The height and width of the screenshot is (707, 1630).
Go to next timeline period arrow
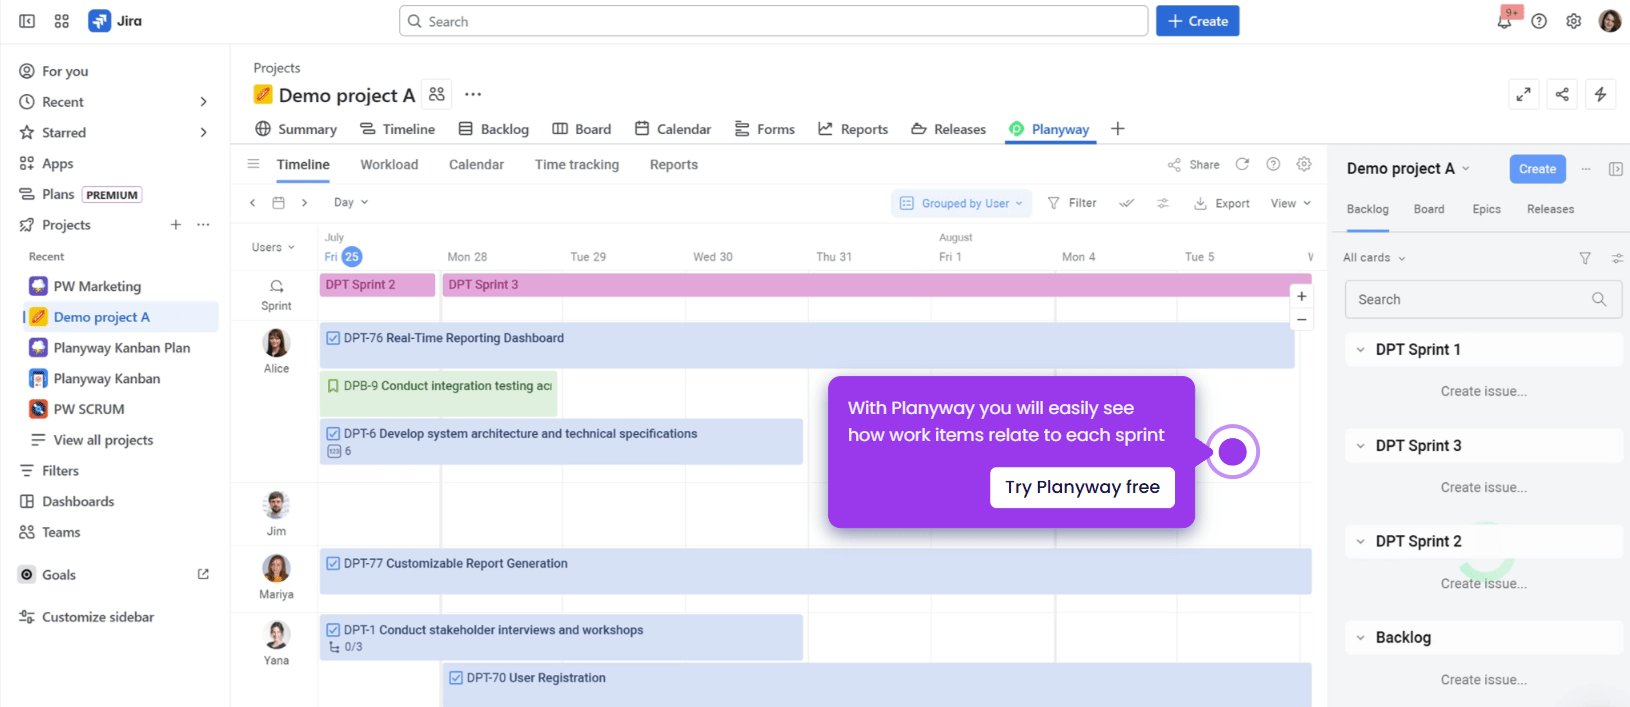click(x=304, y=203)
